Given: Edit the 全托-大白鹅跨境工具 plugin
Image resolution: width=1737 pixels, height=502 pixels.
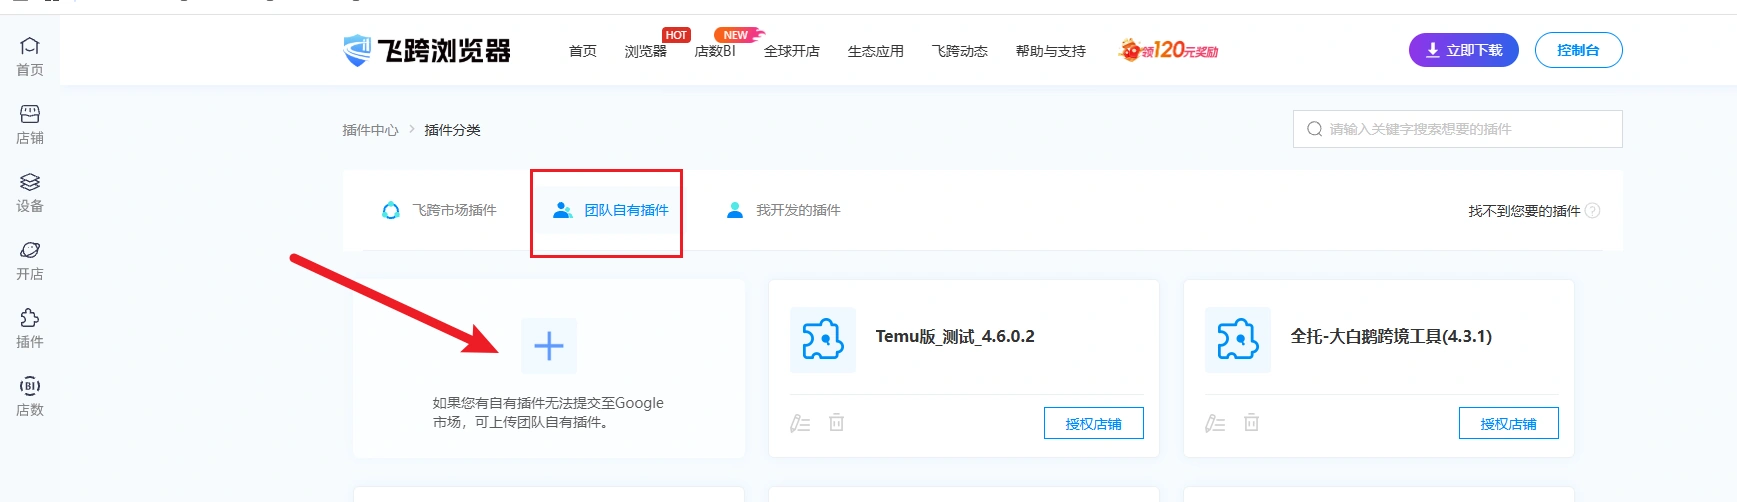Looking at the screenshot, I should pyautogui.click(x=1215, y=423).
